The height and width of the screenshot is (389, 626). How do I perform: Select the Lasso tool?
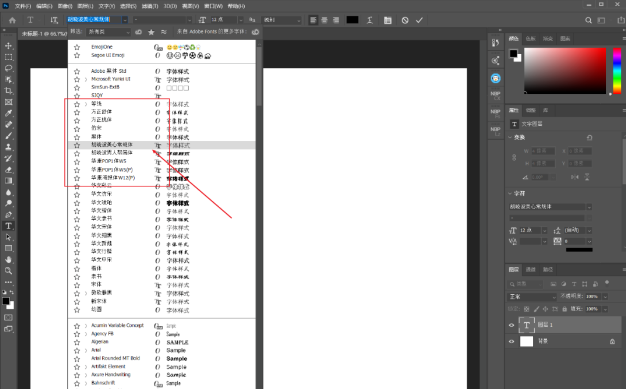(8, 68)
